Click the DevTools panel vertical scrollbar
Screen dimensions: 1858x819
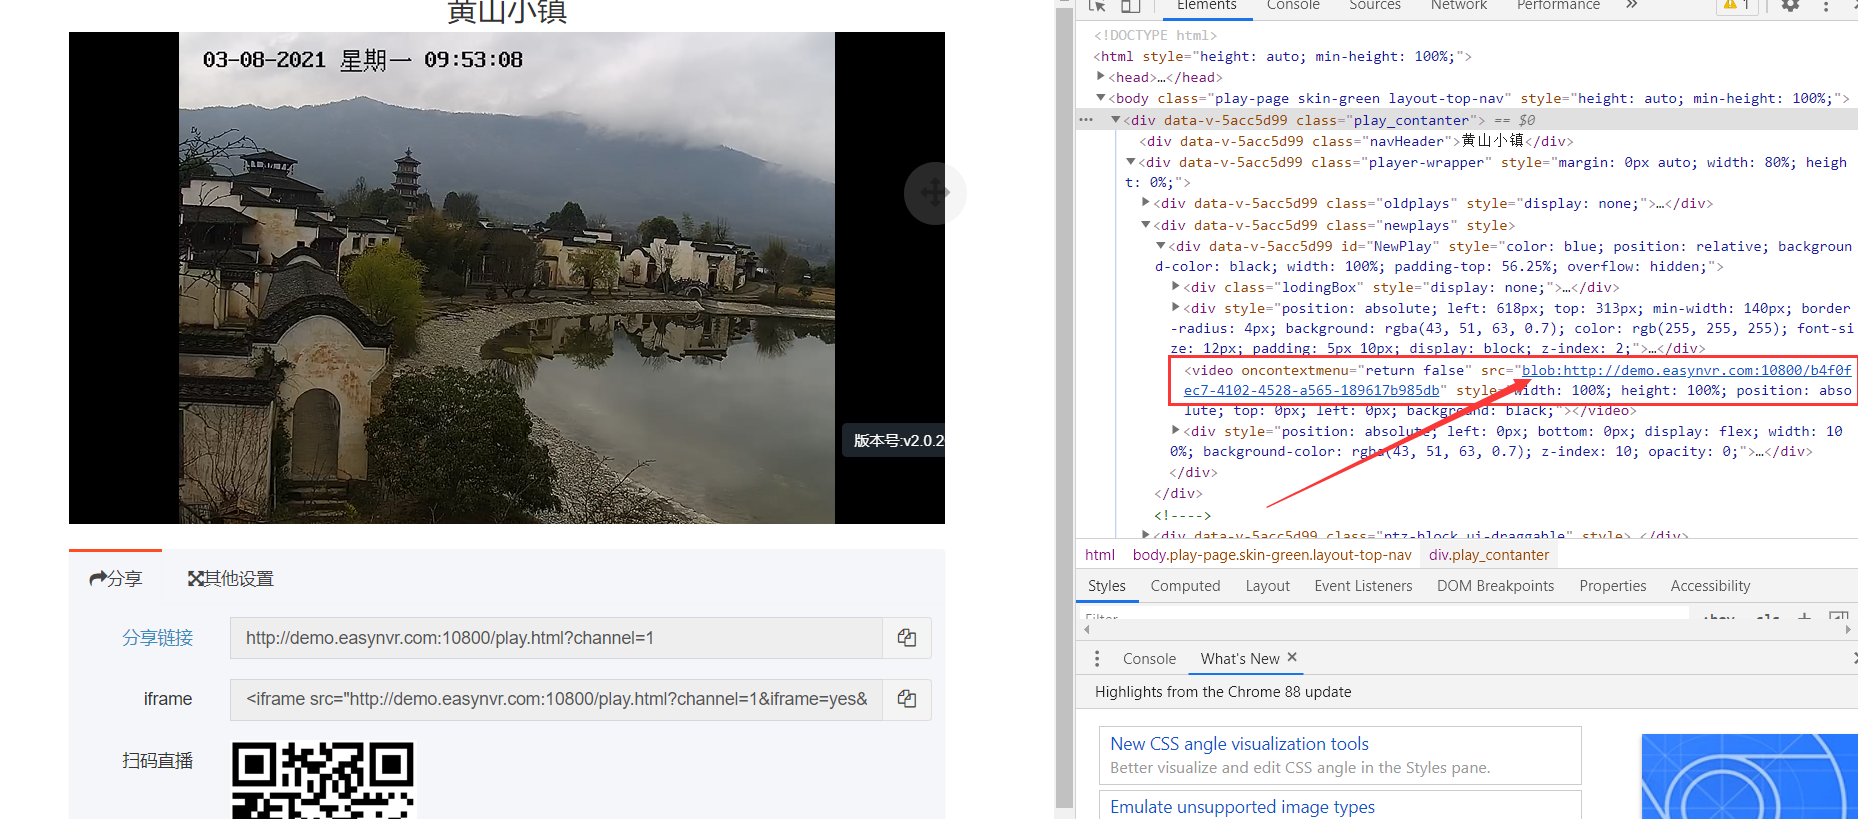[x=1064, y=410]
